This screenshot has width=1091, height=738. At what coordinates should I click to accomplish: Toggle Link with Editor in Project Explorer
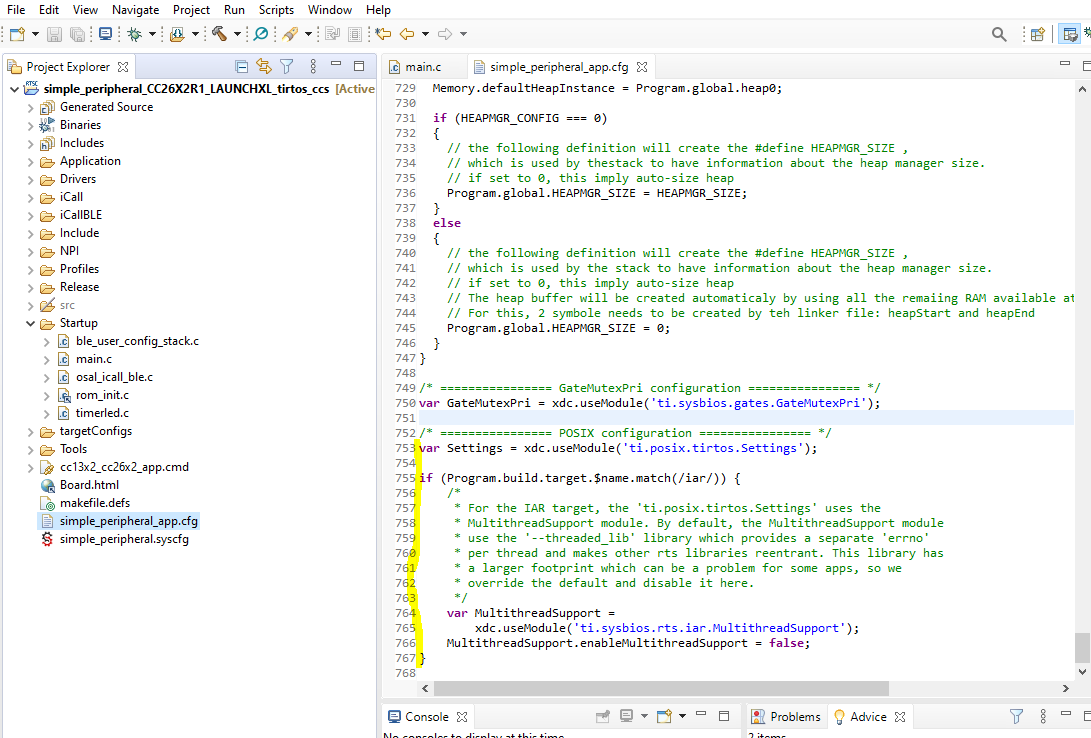click(x=264, y=67)
